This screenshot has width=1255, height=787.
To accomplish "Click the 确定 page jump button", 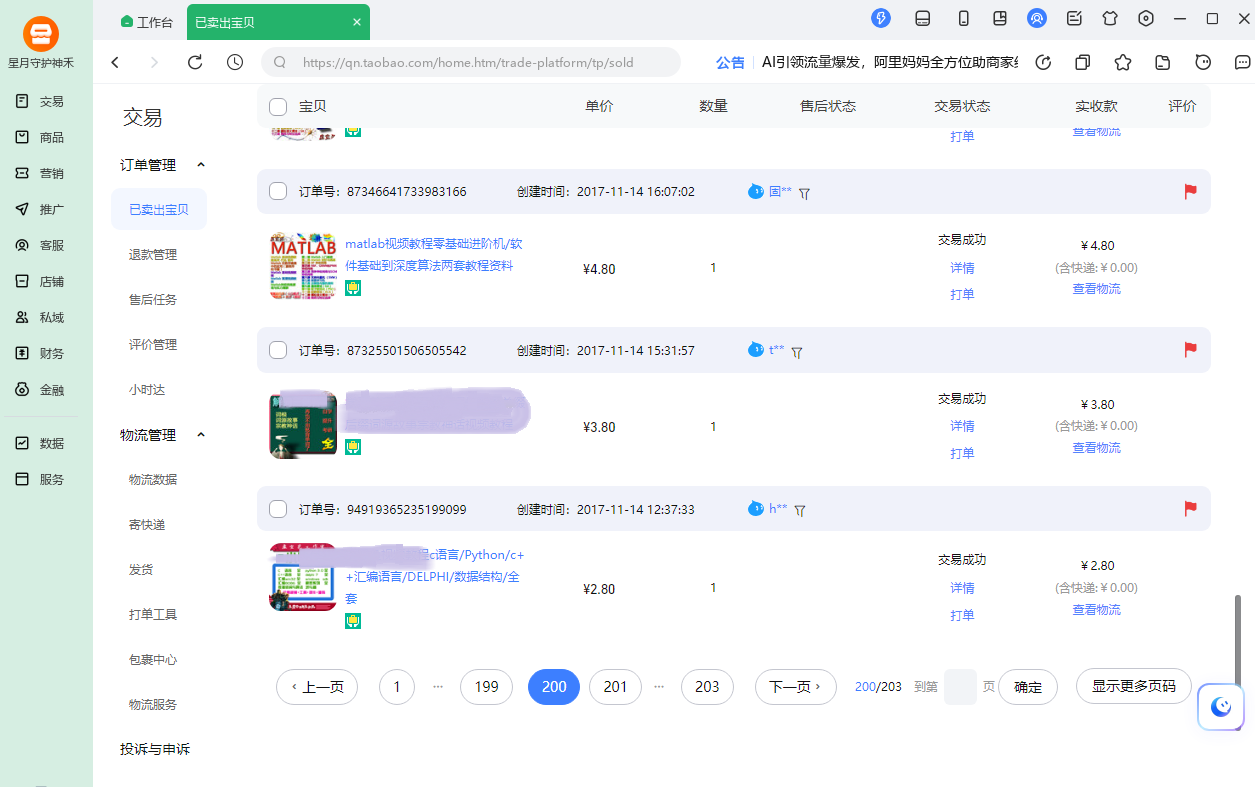I will [1028, 687].
